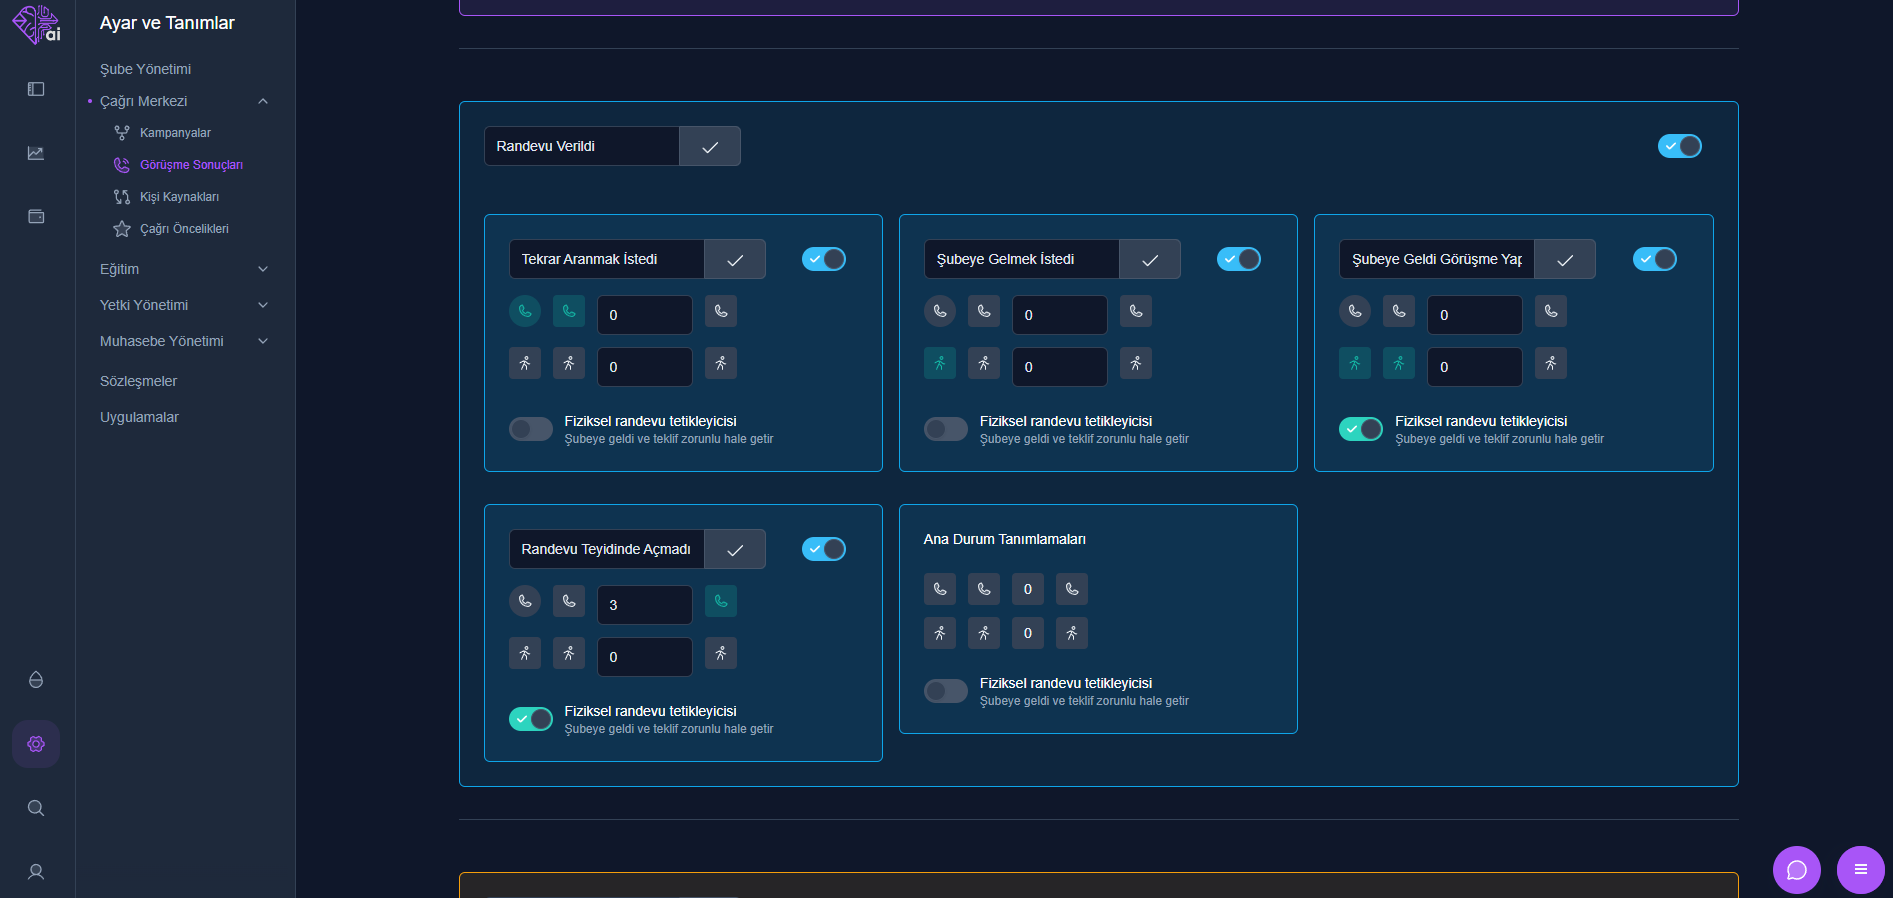The image size is (1893, 898).
Task: Toggle the Tekrar Aranmak İstedi active switch
Action: point(824,259)
